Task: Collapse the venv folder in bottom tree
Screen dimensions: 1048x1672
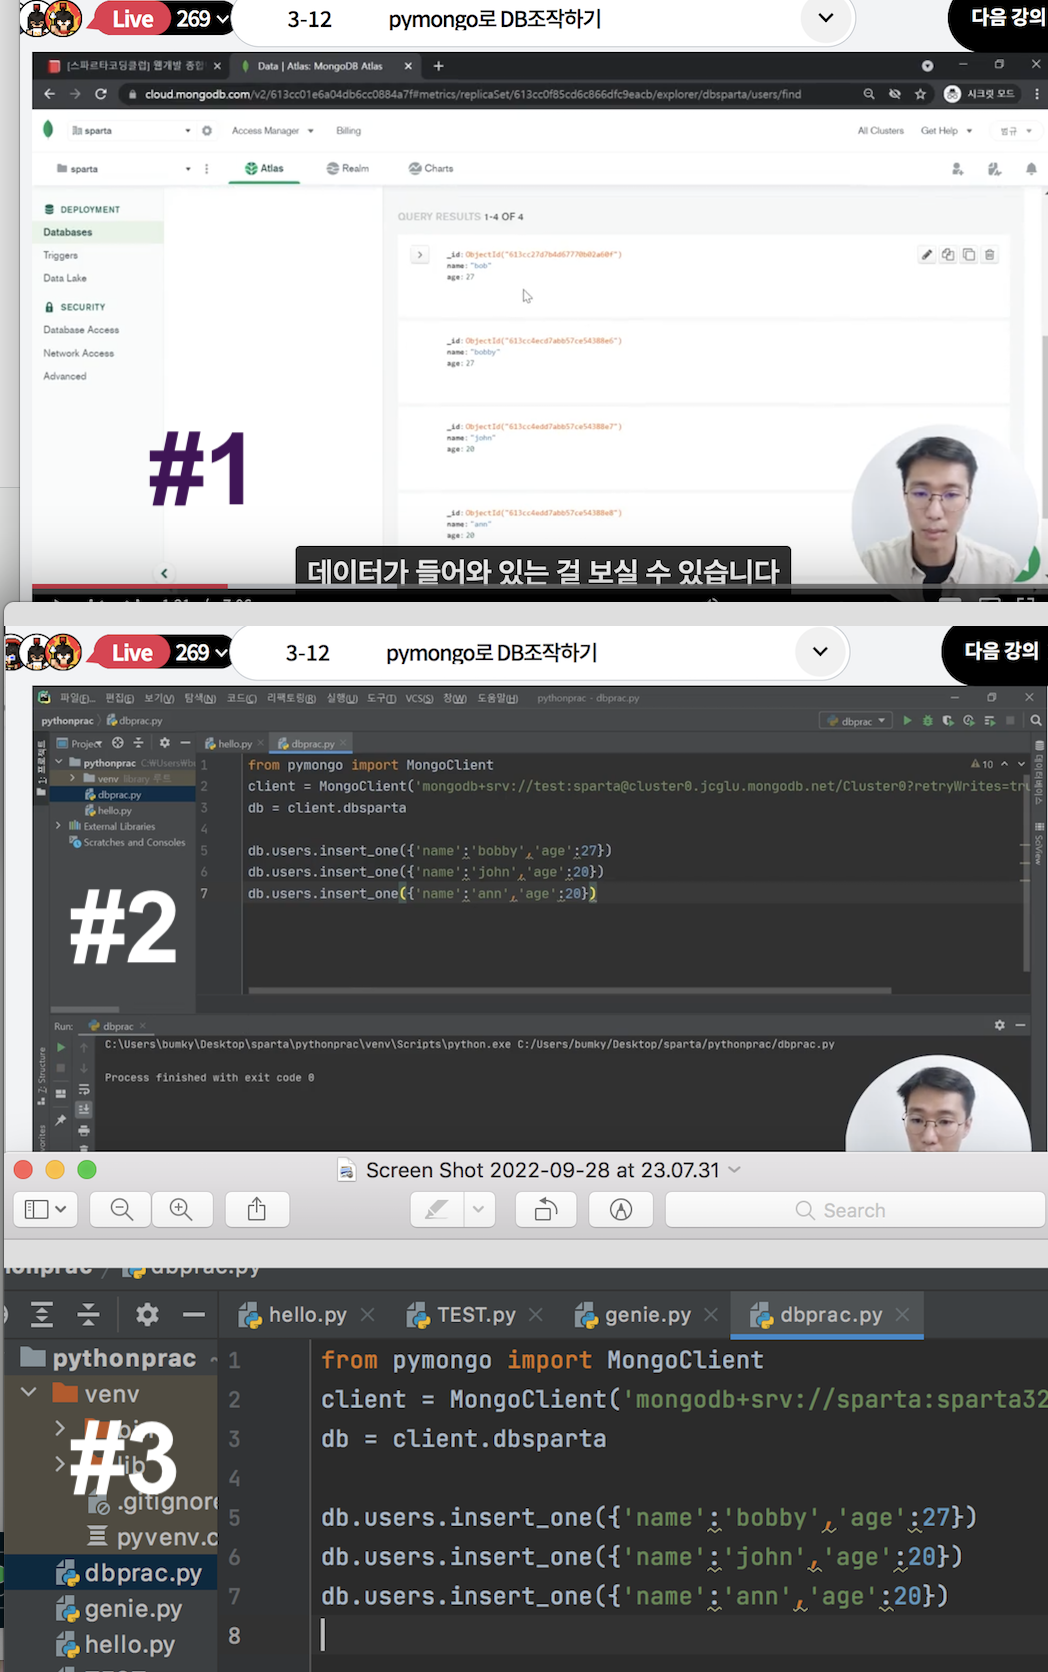Action: [x=29, y=1392]
